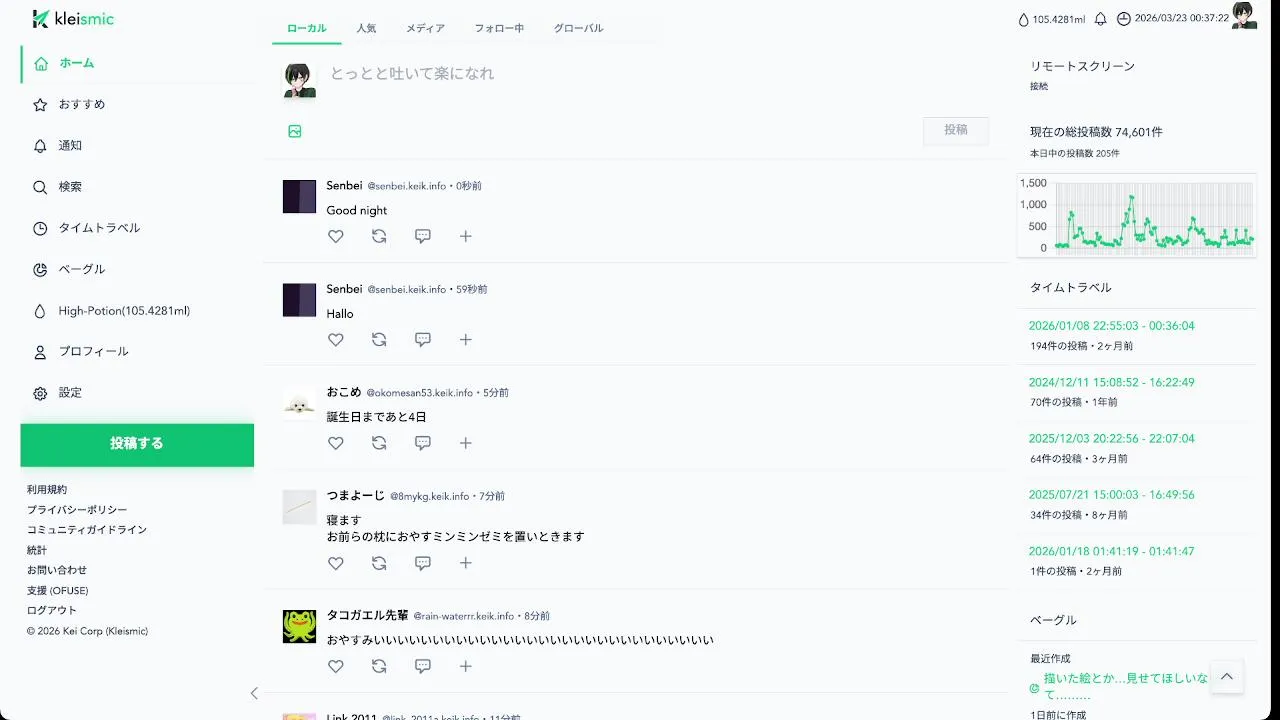Switch to the 人気 tab
Screen dimensions: 1280x720
[x=366, y=28]
